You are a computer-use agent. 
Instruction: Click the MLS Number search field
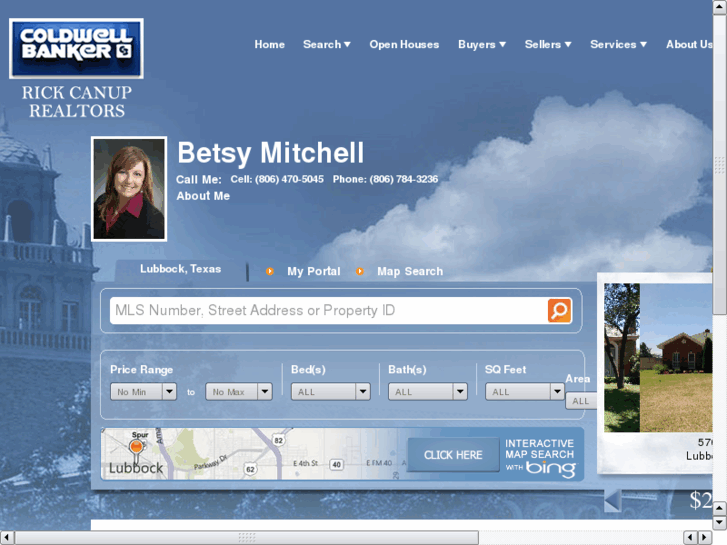coord(328,310)
